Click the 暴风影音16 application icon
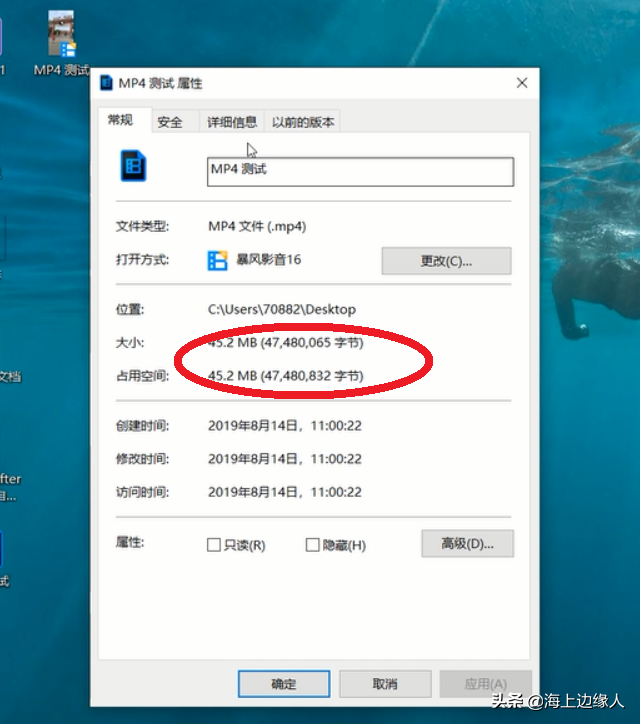640x724 pixels. (x=217, y=260)
